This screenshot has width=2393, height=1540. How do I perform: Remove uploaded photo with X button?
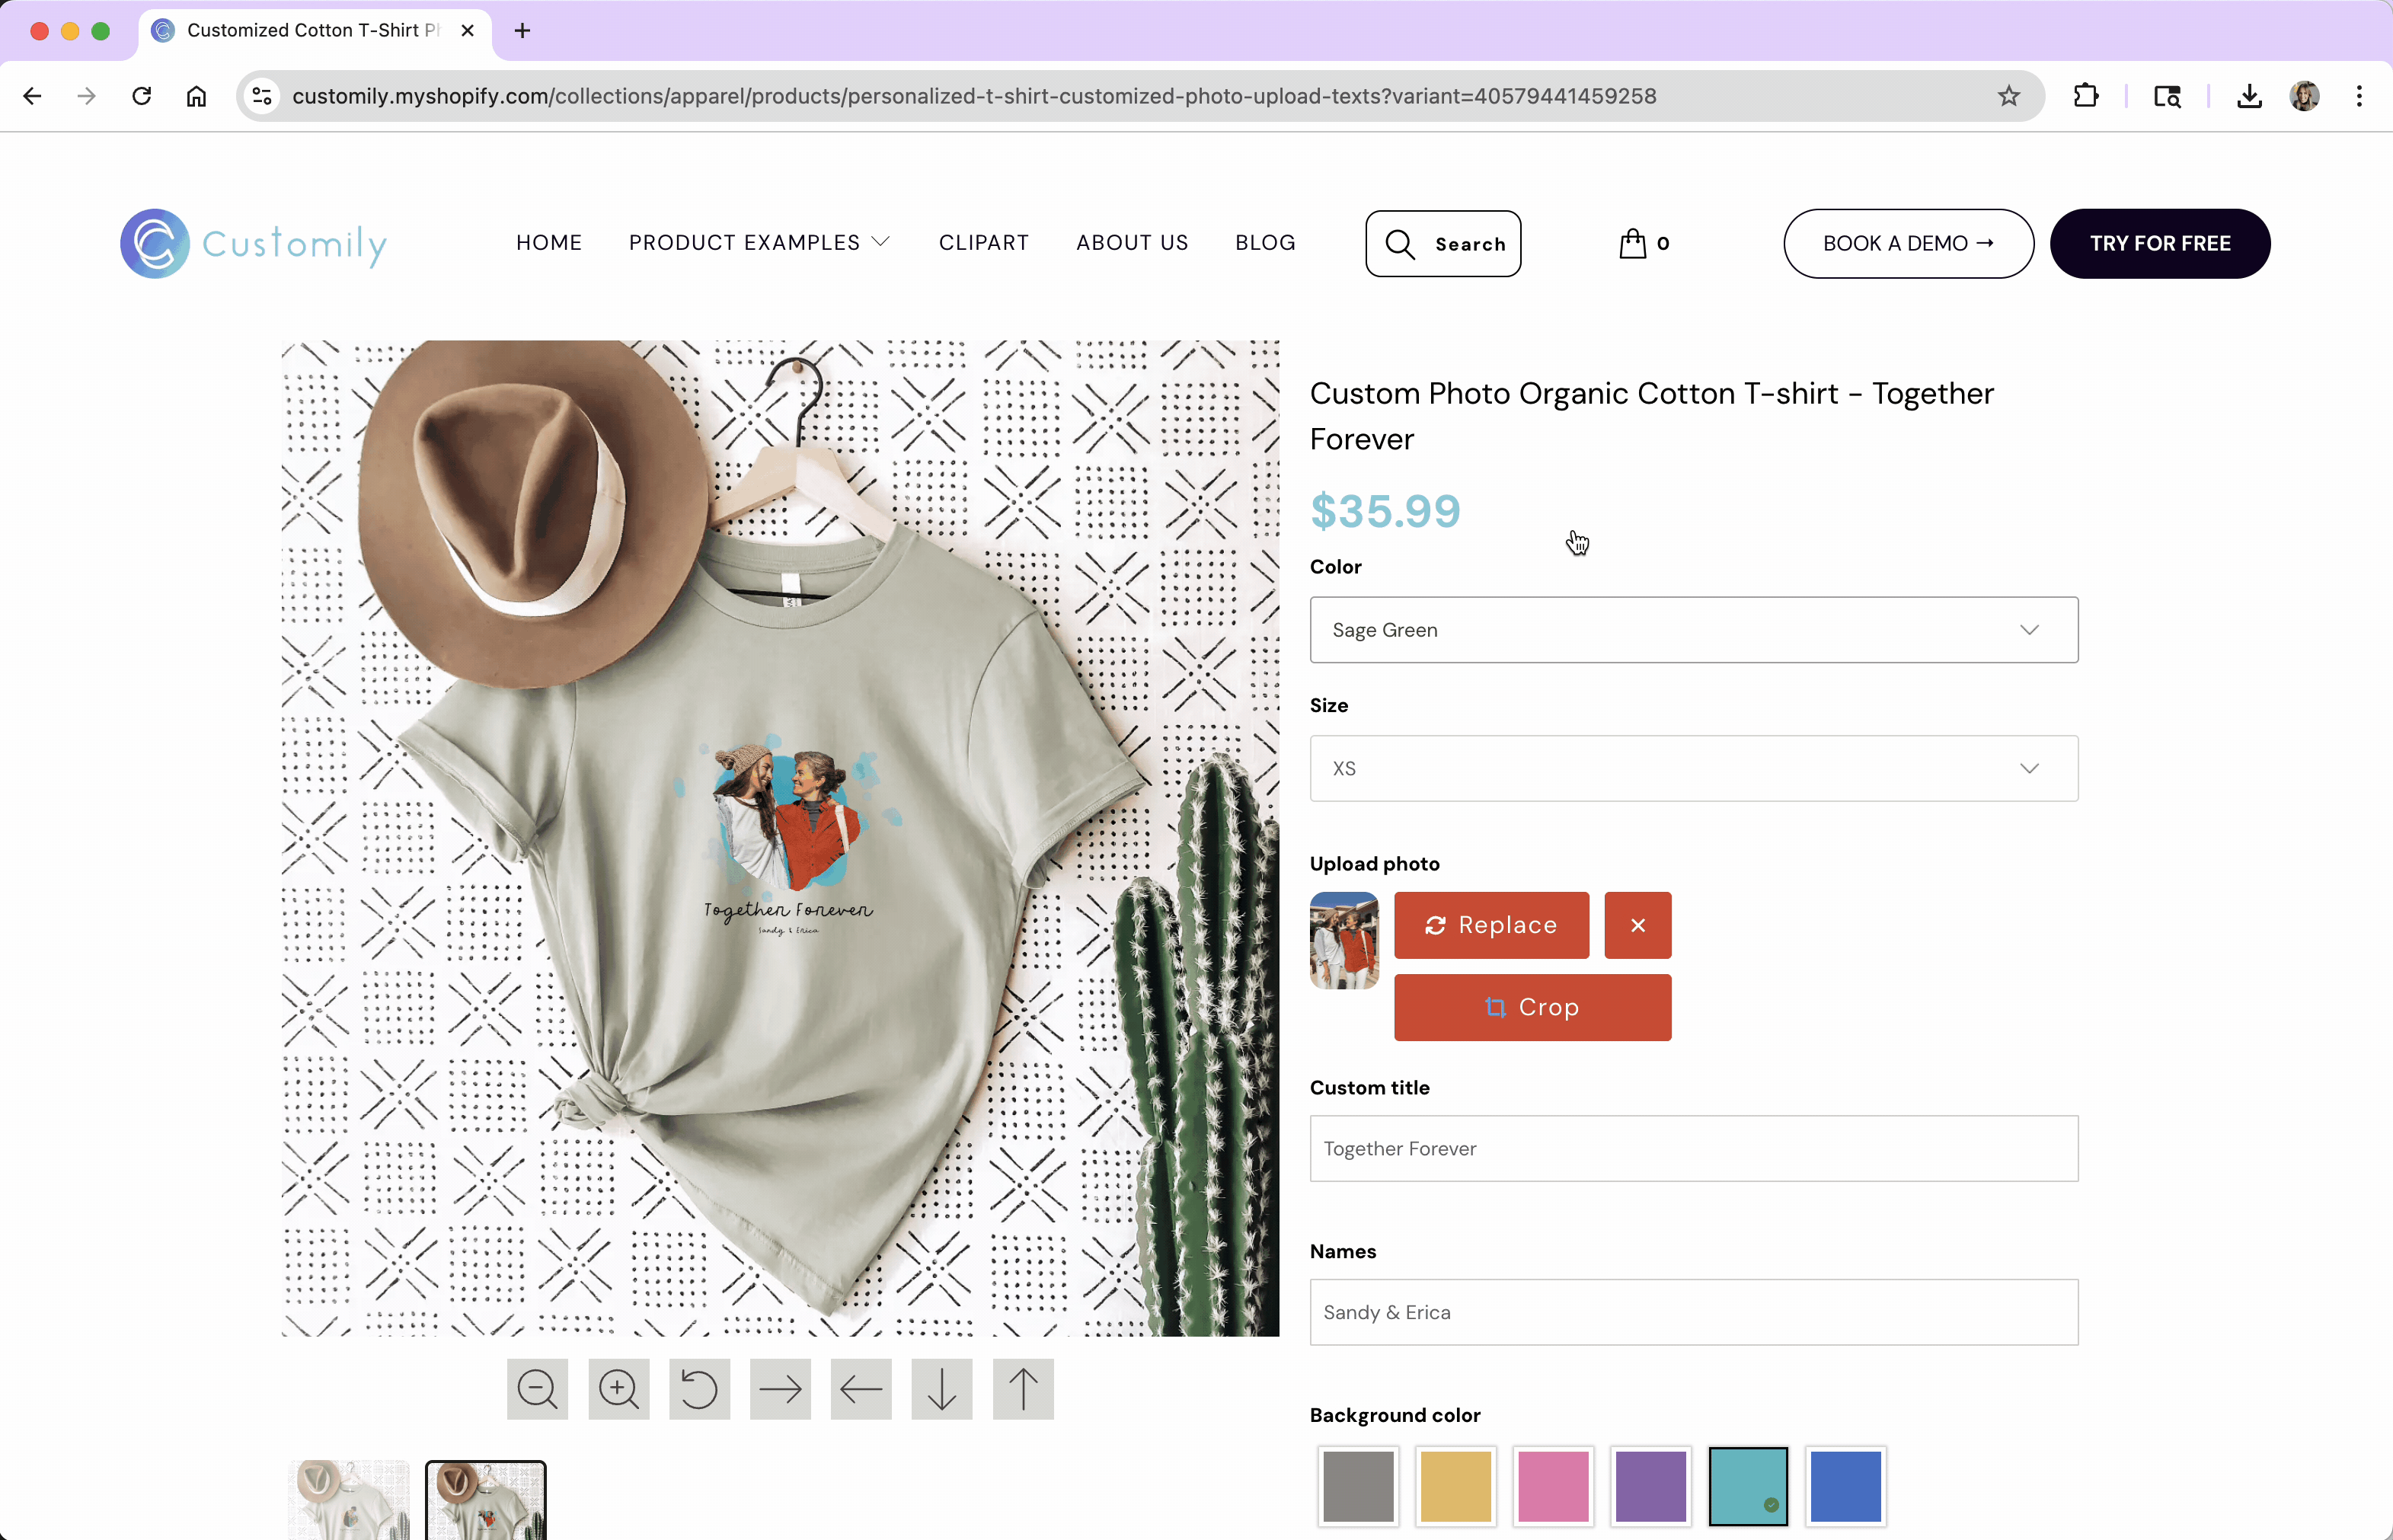click(1637, 925)
